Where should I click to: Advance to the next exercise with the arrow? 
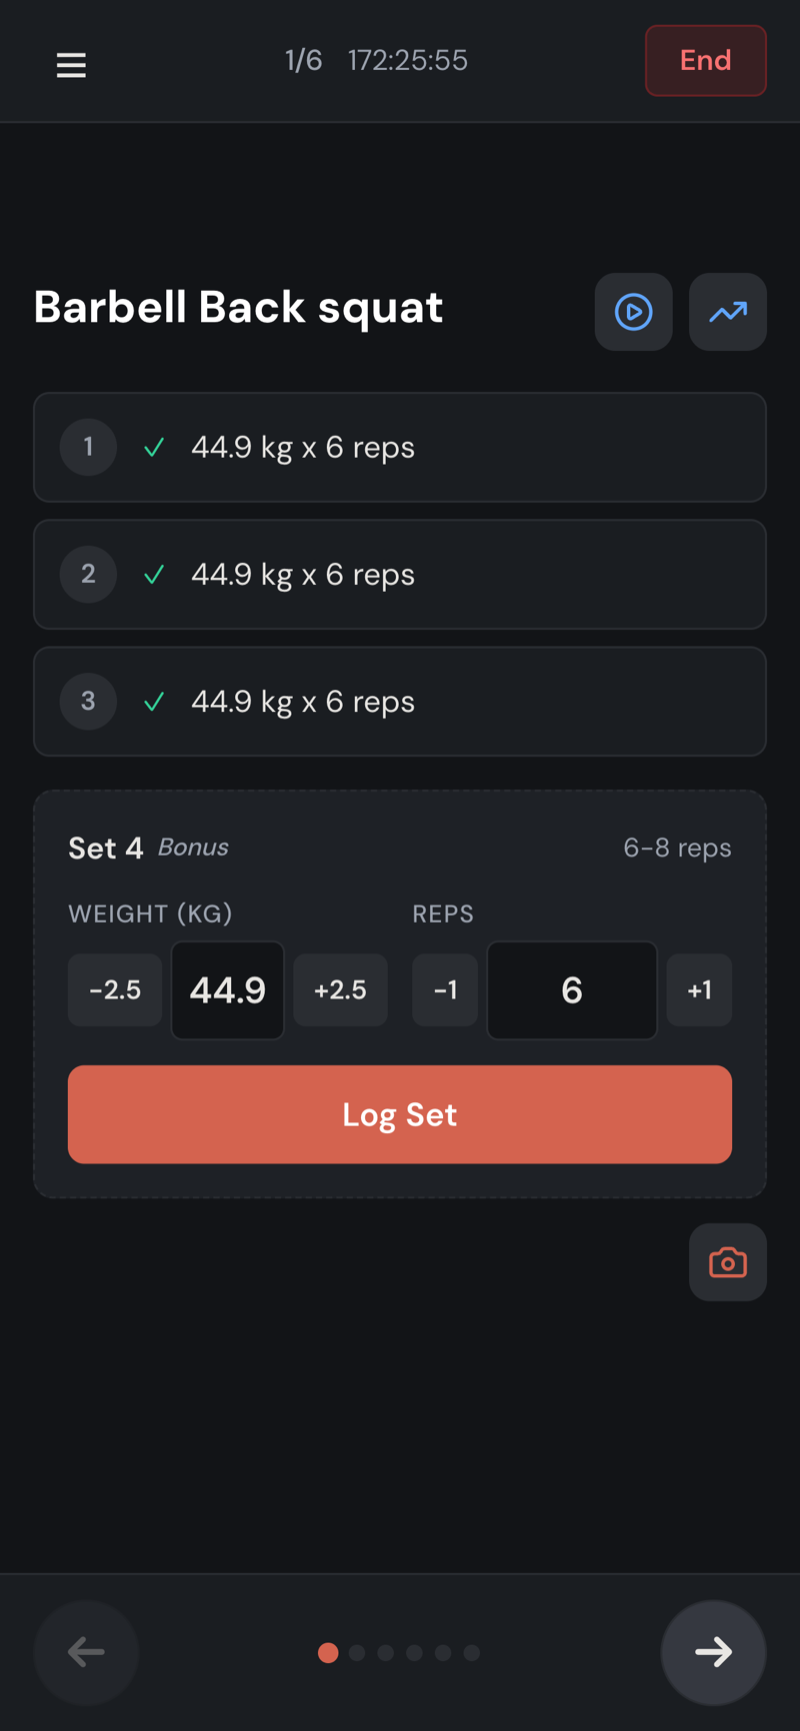713,1652
